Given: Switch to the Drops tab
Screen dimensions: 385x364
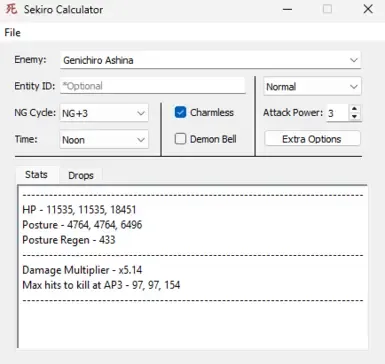Looking at the screenshot, I should pyautogui.click(x=81, y=176).
